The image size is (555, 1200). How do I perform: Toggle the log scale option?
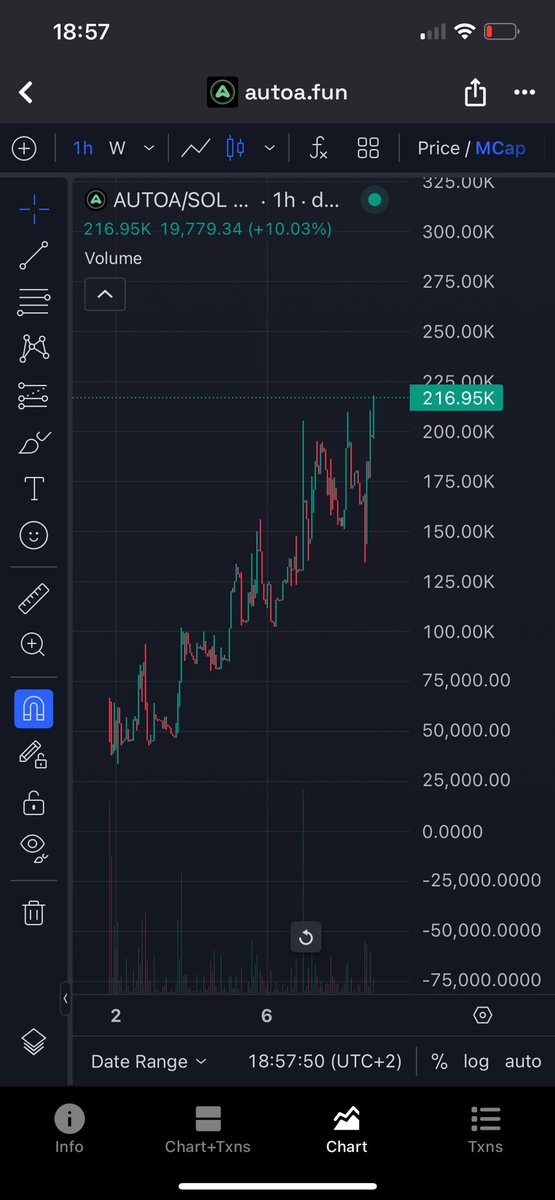(476, 1062)
